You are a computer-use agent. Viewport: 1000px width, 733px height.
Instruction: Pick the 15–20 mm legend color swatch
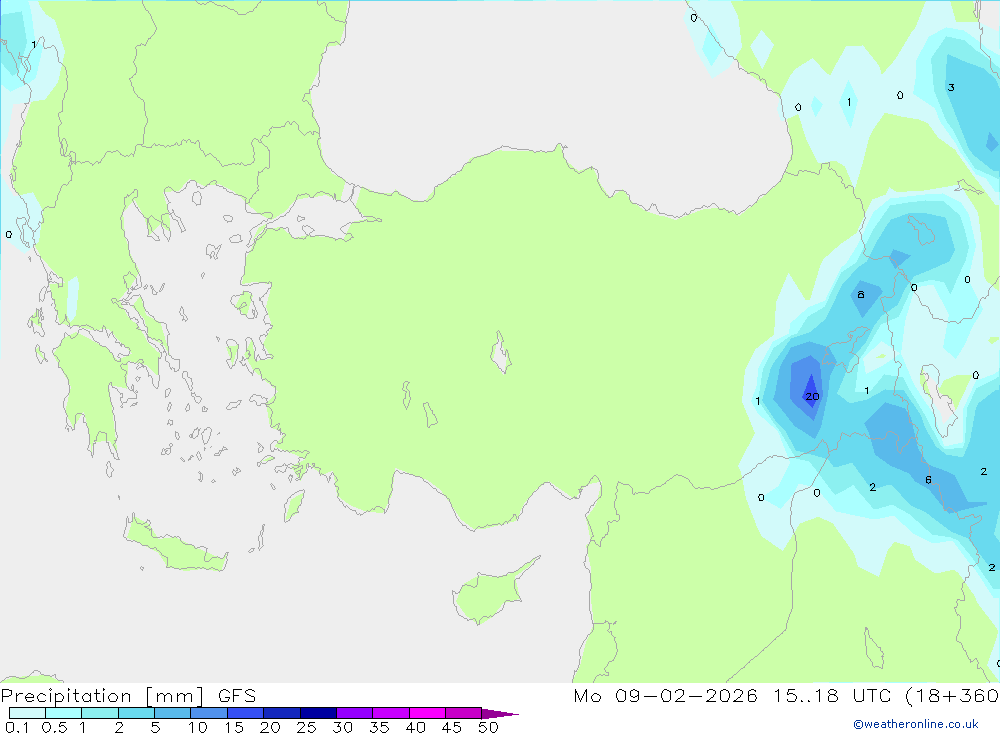[246, 713]
